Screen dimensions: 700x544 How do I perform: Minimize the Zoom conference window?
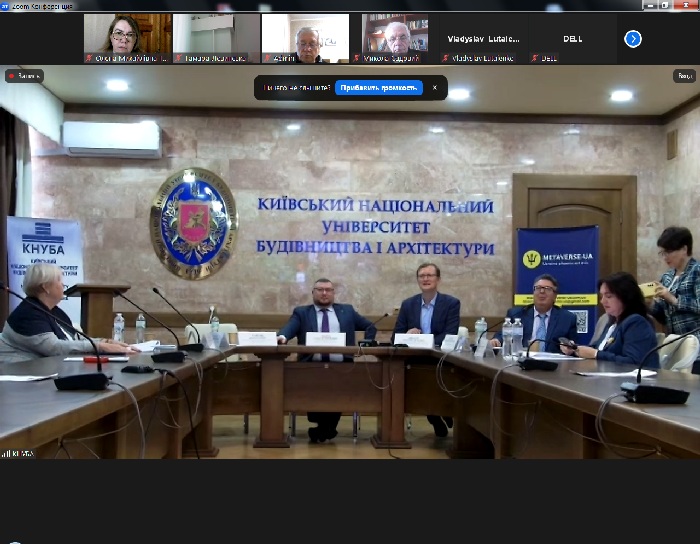[648, 5]
